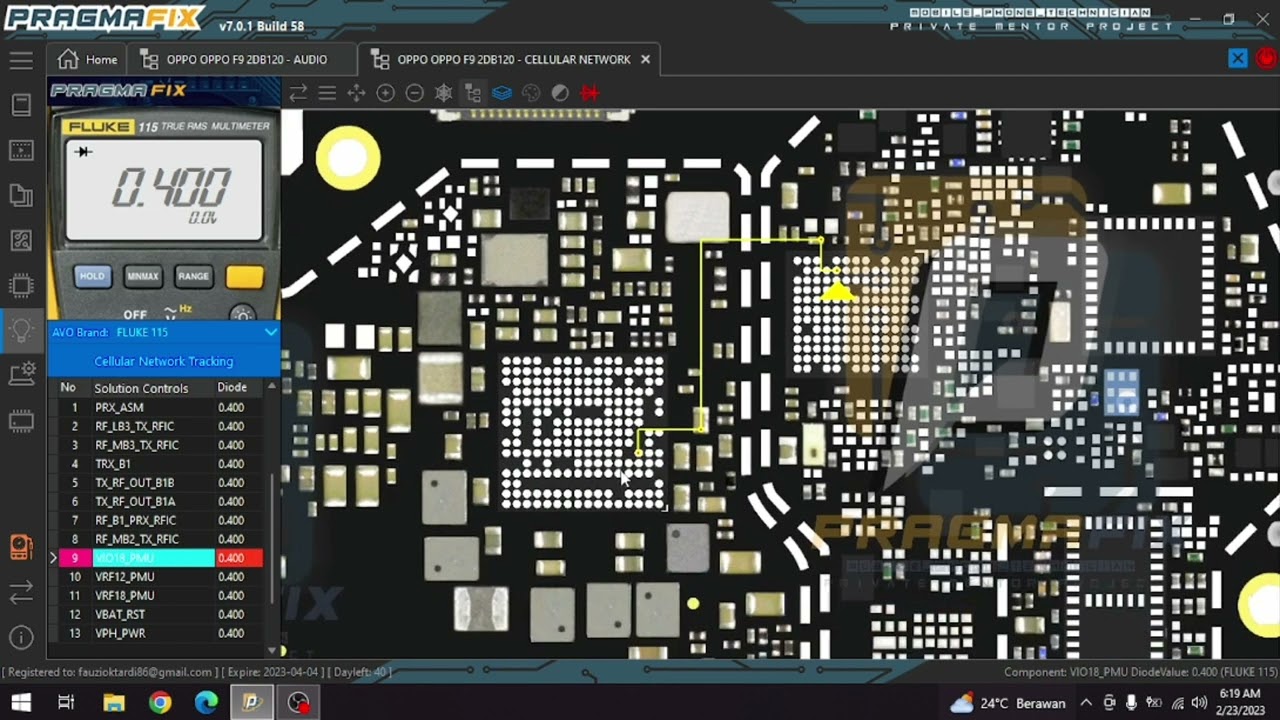Click the swap arrows icon in the sidebar
Image resolution: width=1280 pixels, height=720 pixels.
(x=21, y=593)
